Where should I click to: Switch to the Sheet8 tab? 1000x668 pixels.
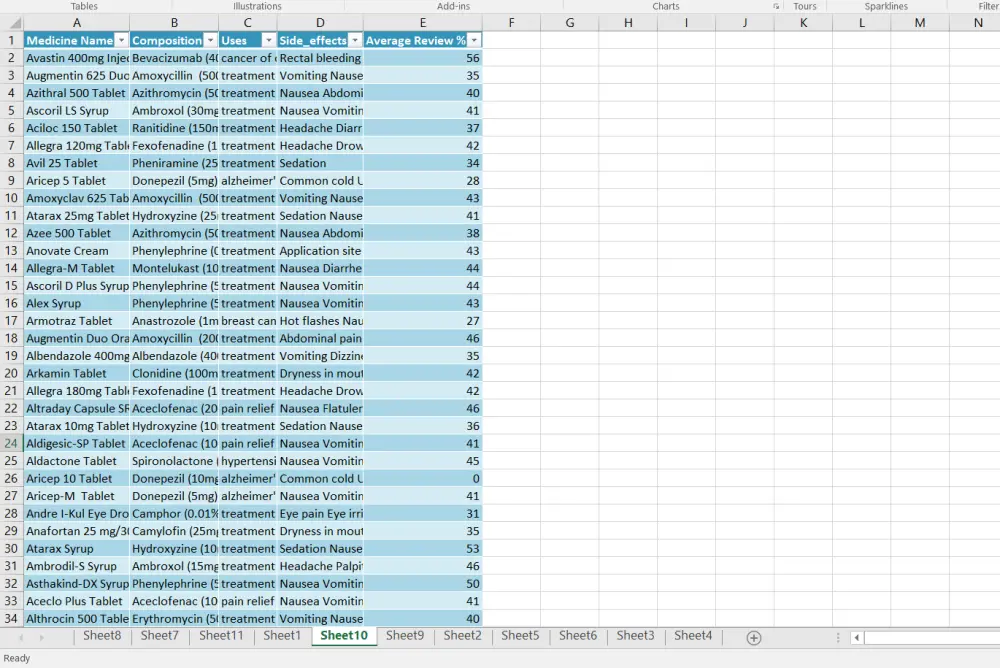[x=101, y=635]
